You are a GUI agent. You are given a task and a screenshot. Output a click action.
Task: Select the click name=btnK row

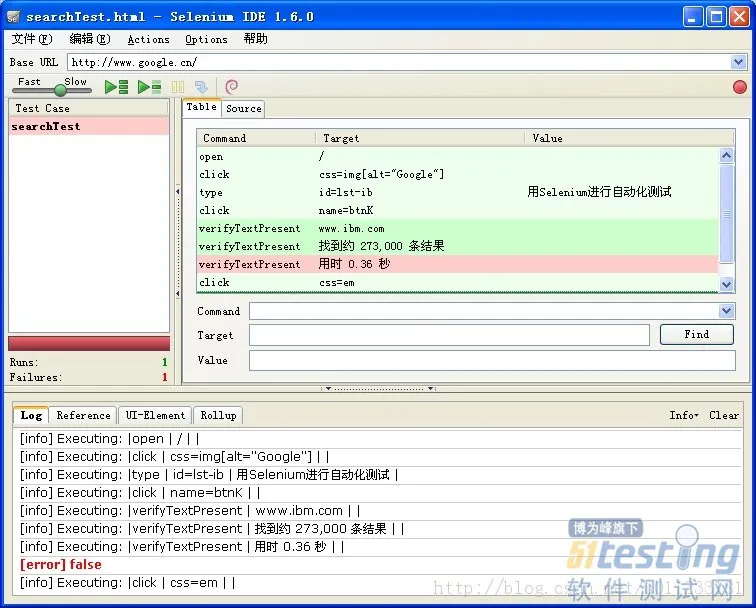(458, 210)
